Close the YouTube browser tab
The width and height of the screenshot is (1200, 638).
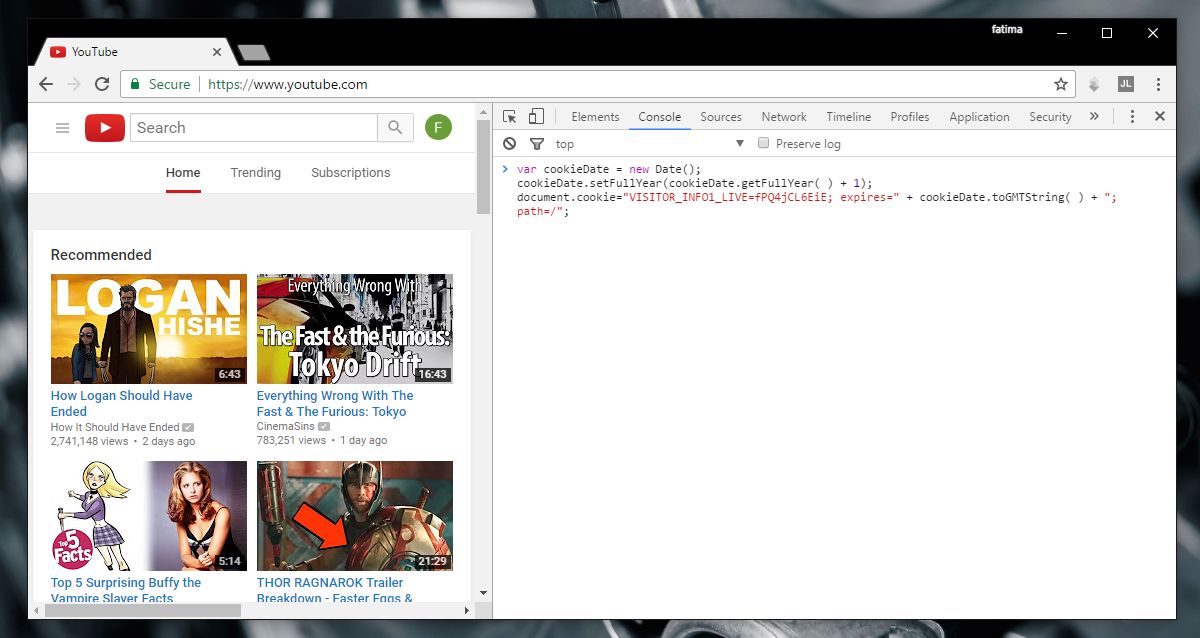[x=217, y=52]
